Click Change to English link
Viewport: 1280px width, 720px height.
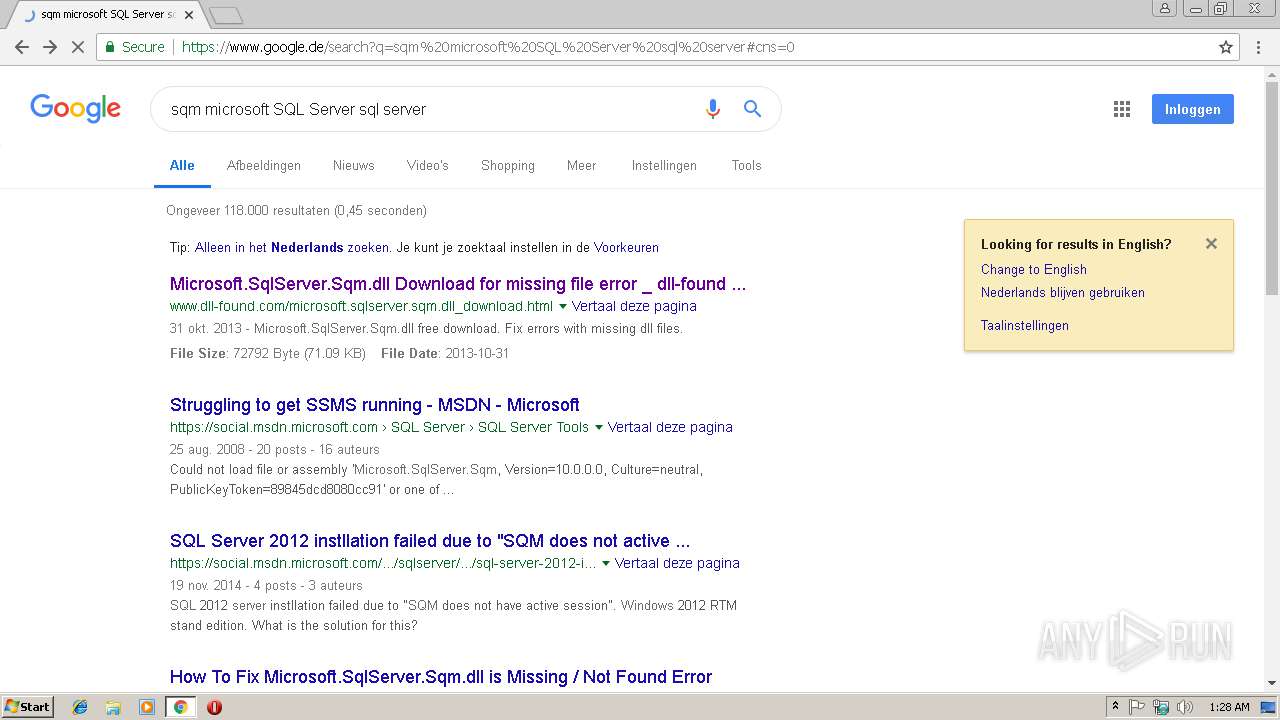pos(1034,270)
